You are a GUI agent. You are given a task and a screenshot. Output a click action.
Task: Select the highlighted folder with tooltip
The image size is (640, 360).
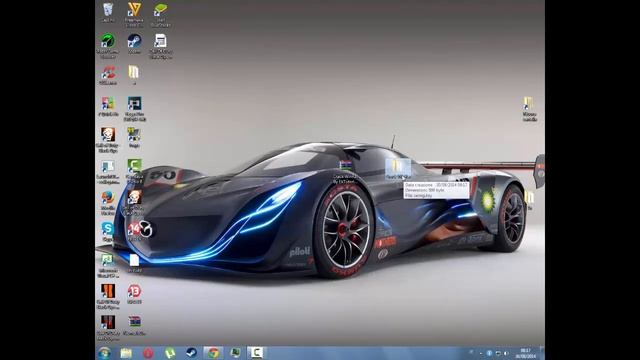(x=398, y=169)
